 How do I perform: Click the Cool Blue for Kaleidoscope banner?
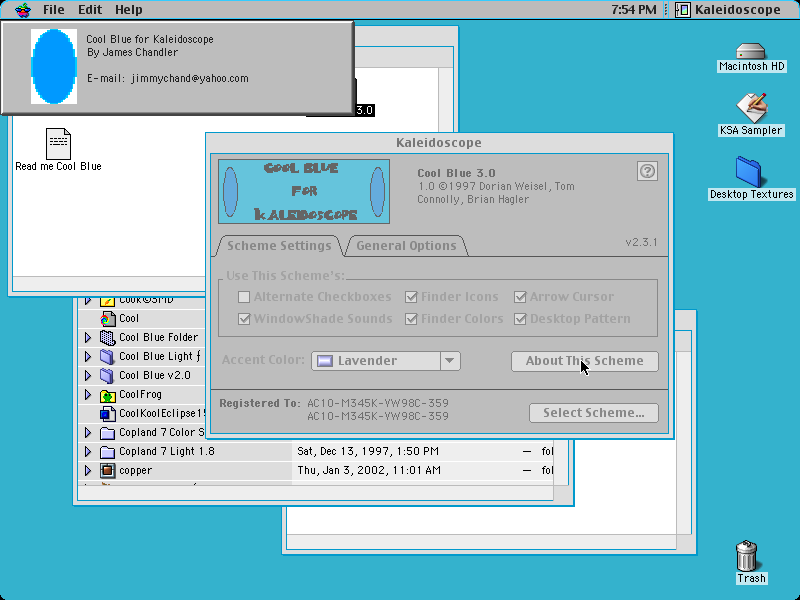coord(304,191)
